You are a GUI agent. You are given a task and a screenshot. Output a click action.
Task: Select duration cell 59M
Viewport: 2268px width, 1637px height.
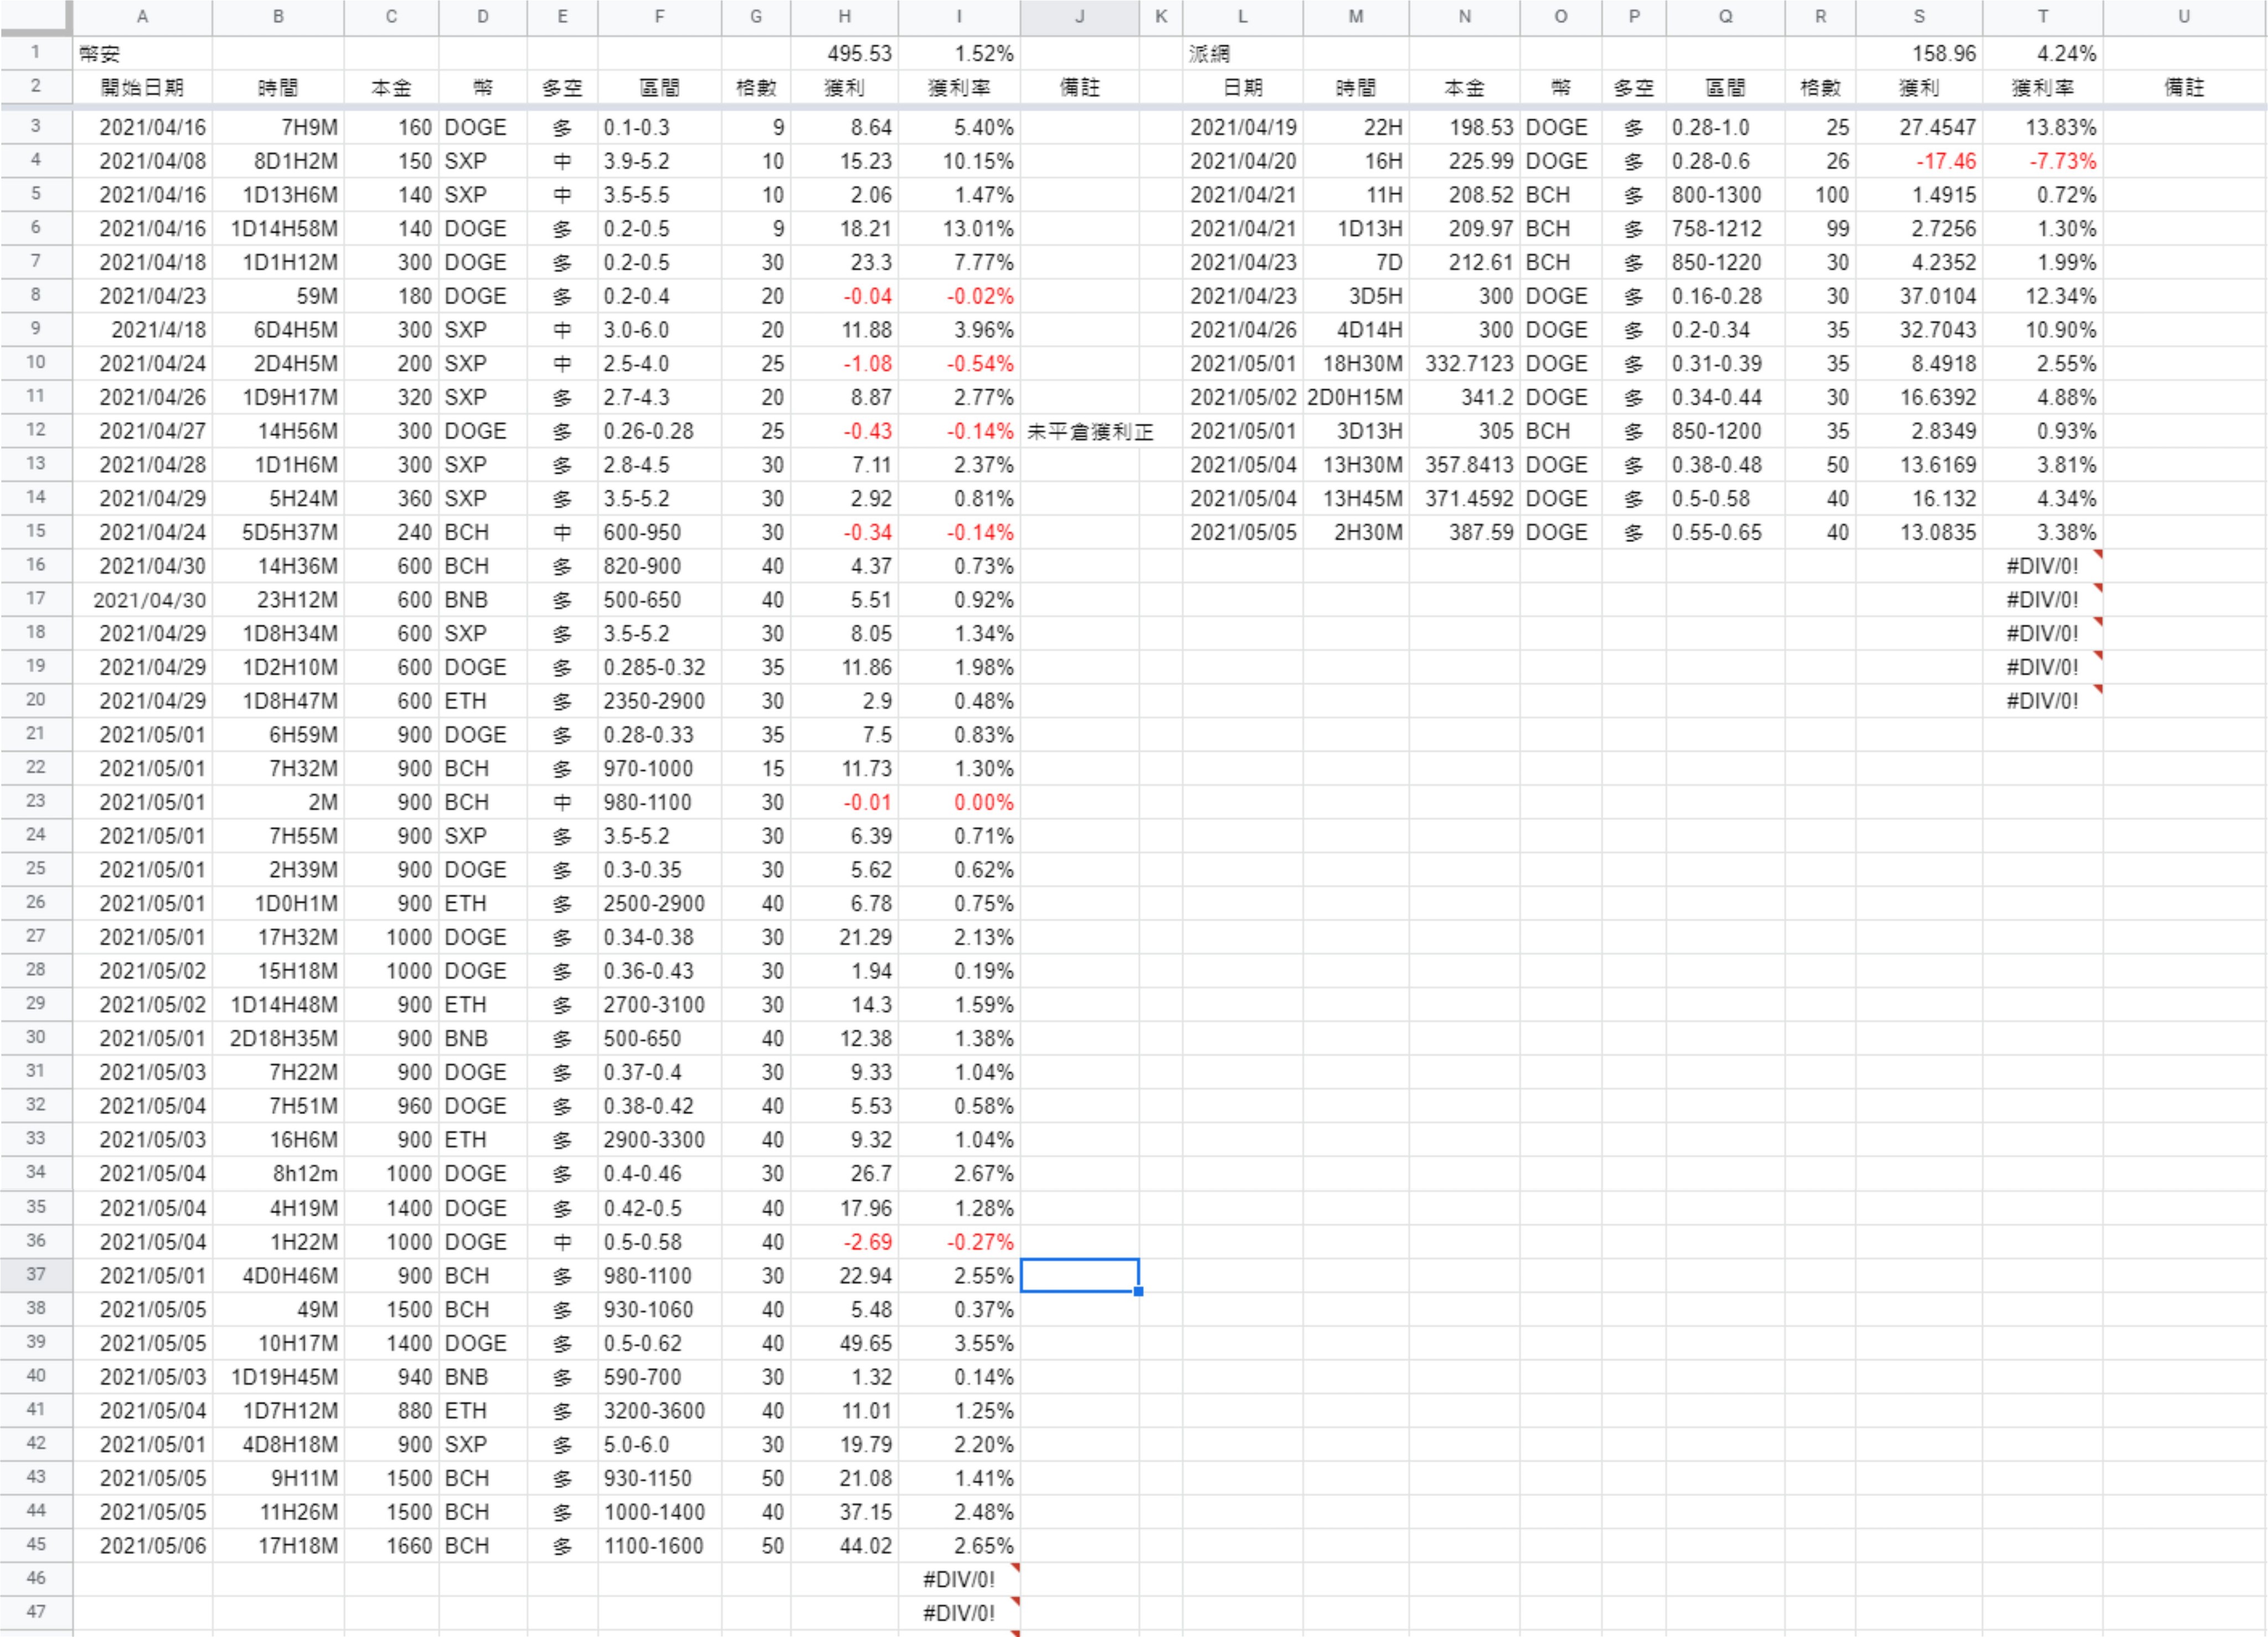tap(278, 296)
